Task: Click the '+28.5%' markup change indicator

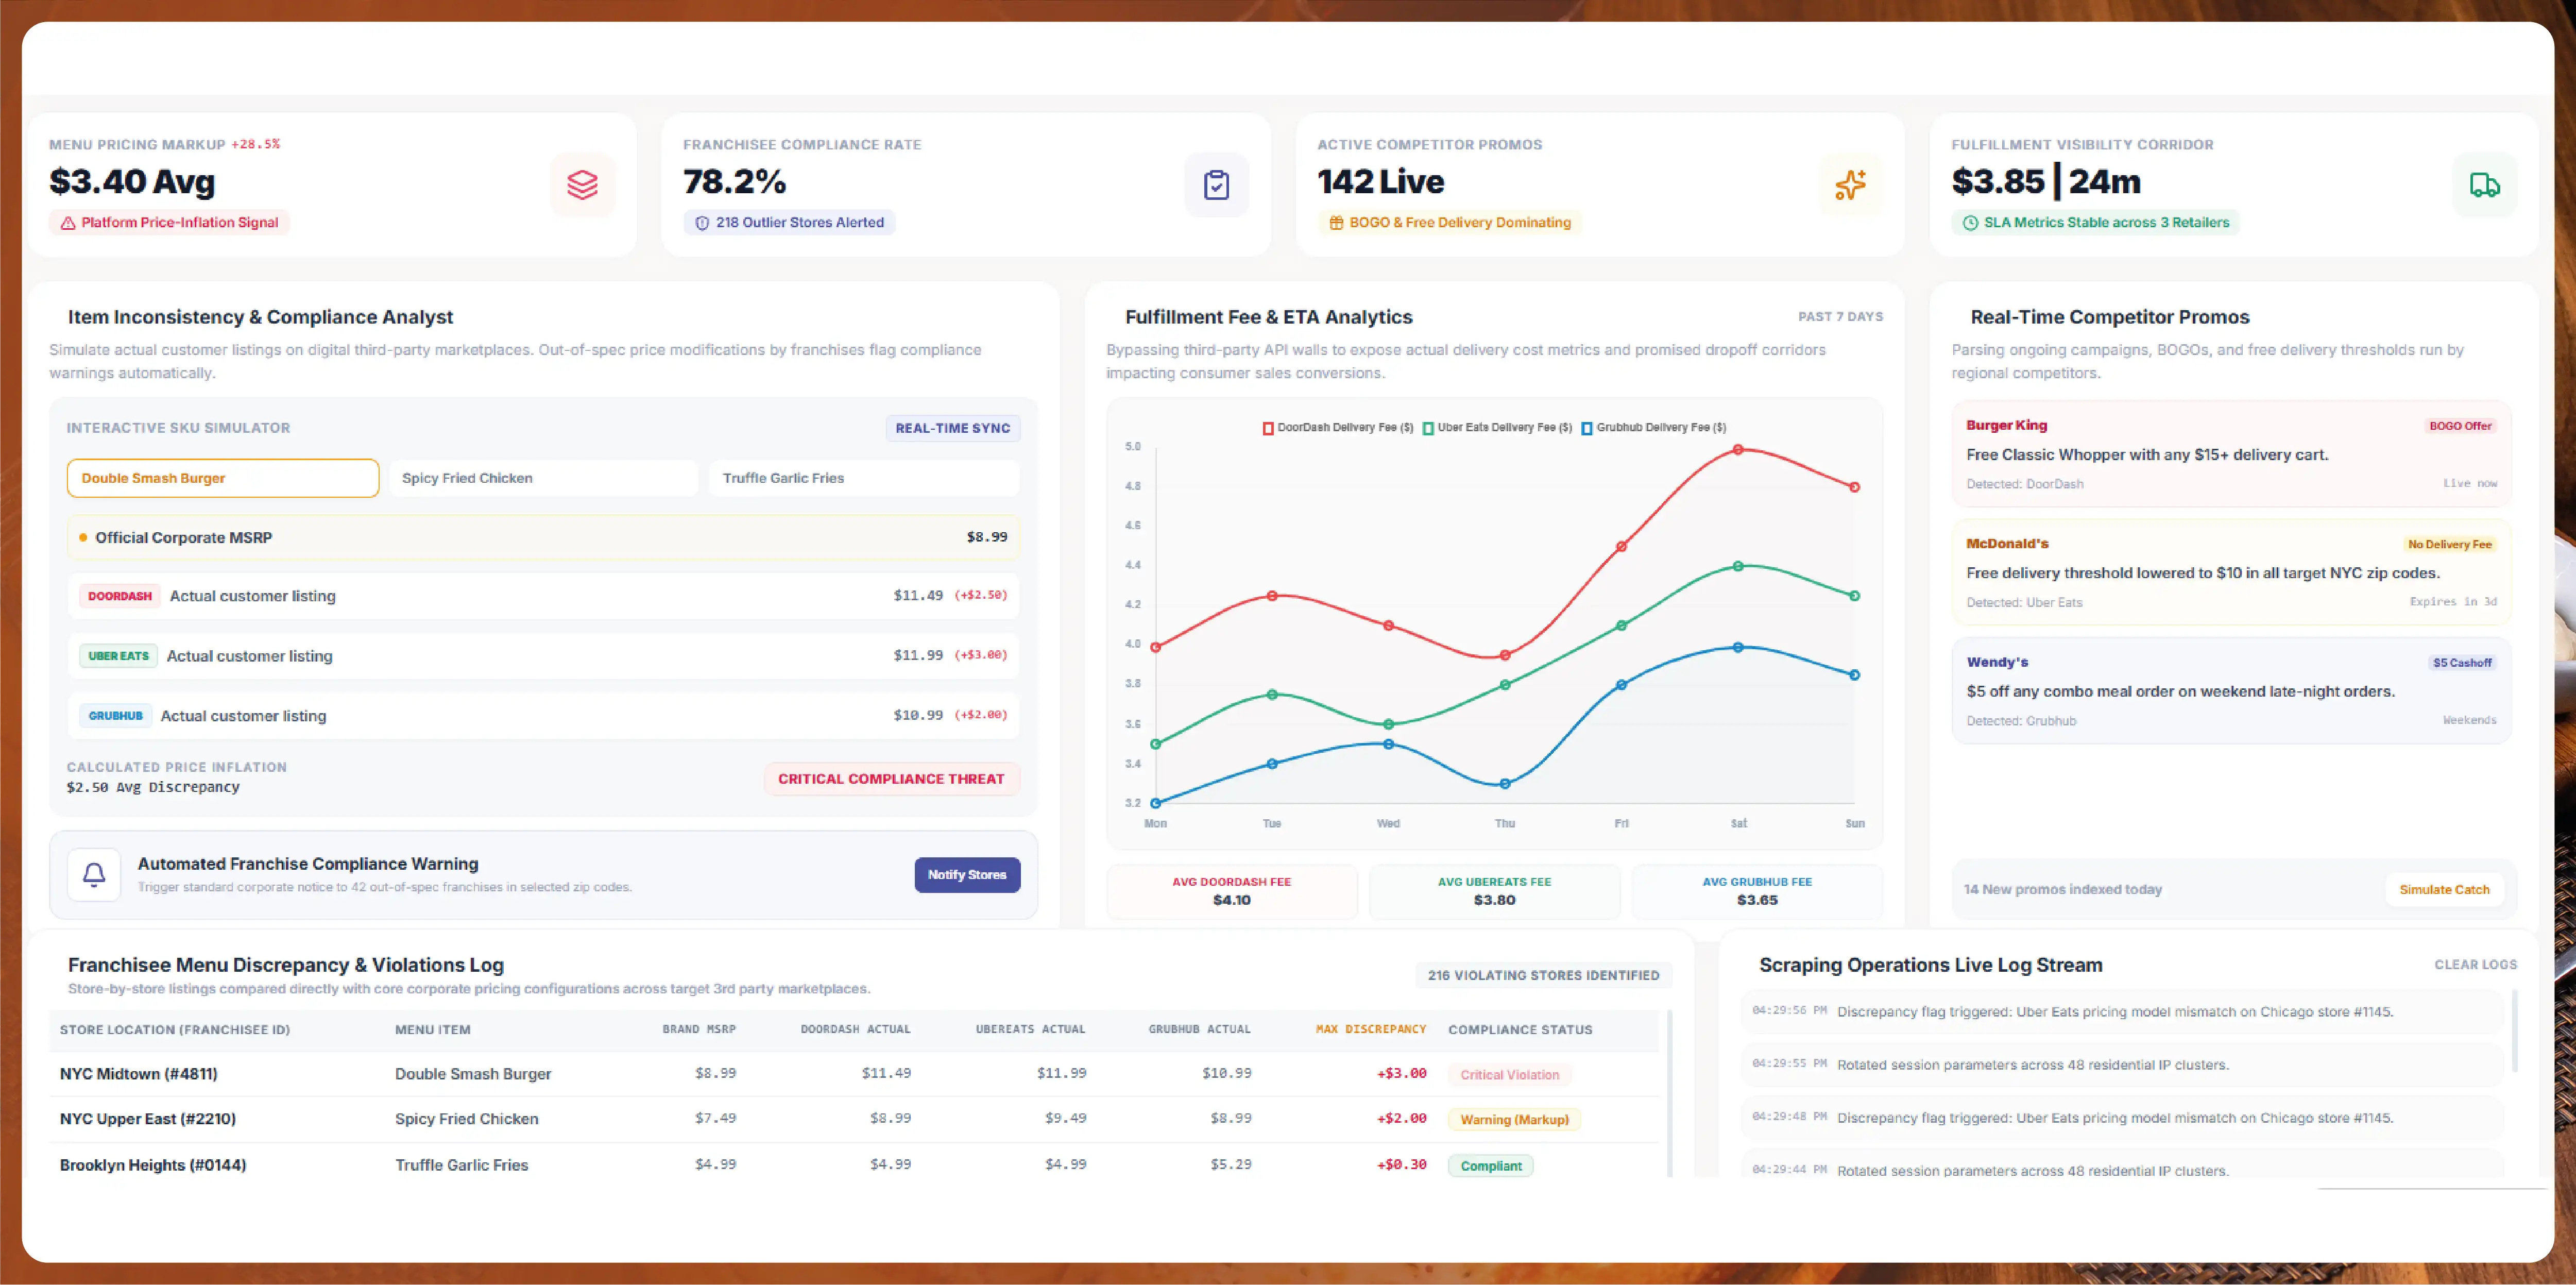Action: 256,144
